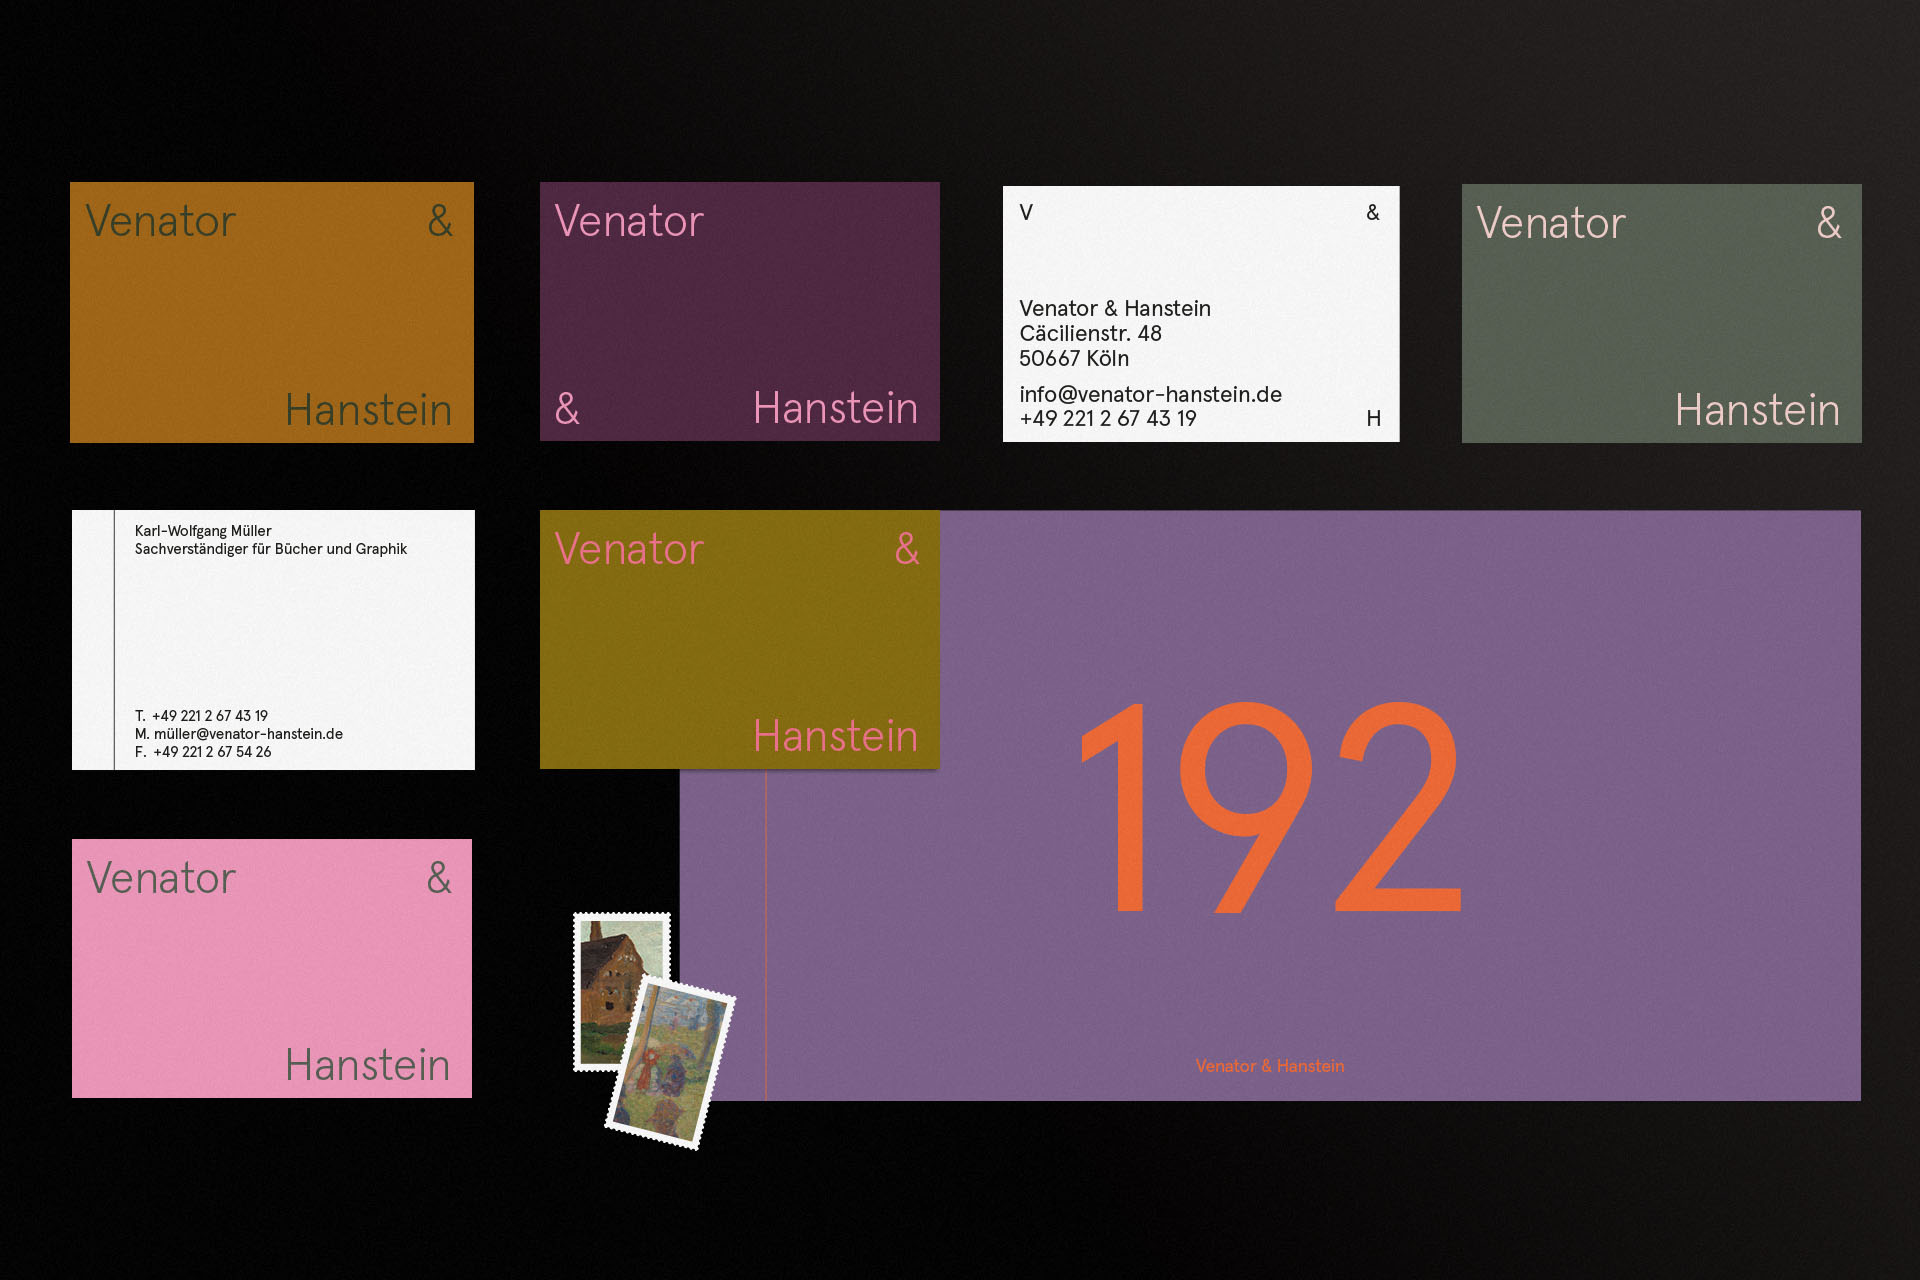Click the ampersand on the pink card

coord(439,878)
